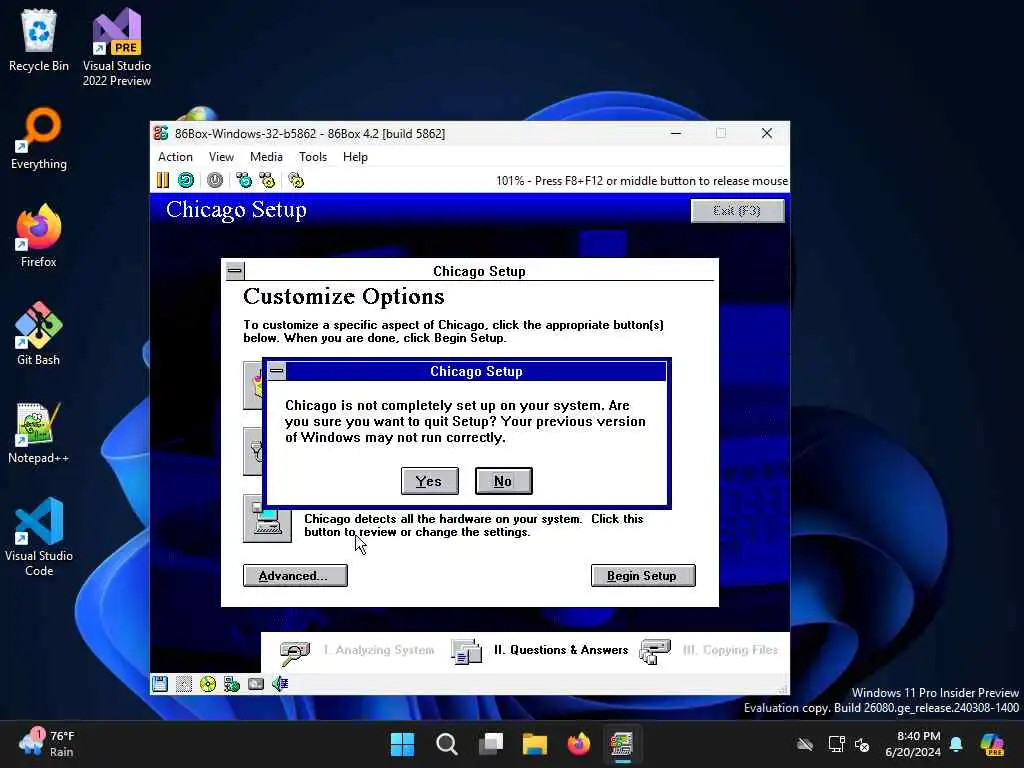1024x768 pixels.
Task: Open the 86Box Help menu
Action: coord(355,157)
